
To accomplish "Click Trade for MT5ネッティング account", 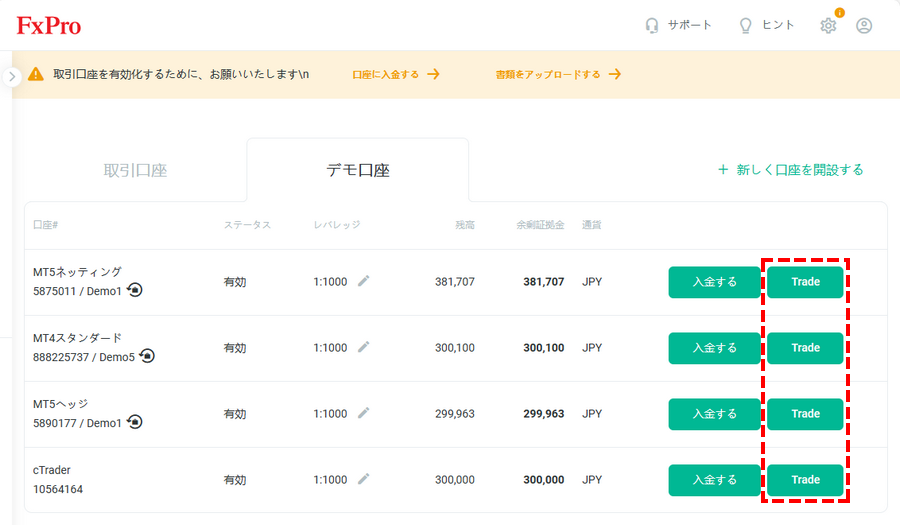I will point(805,282).
